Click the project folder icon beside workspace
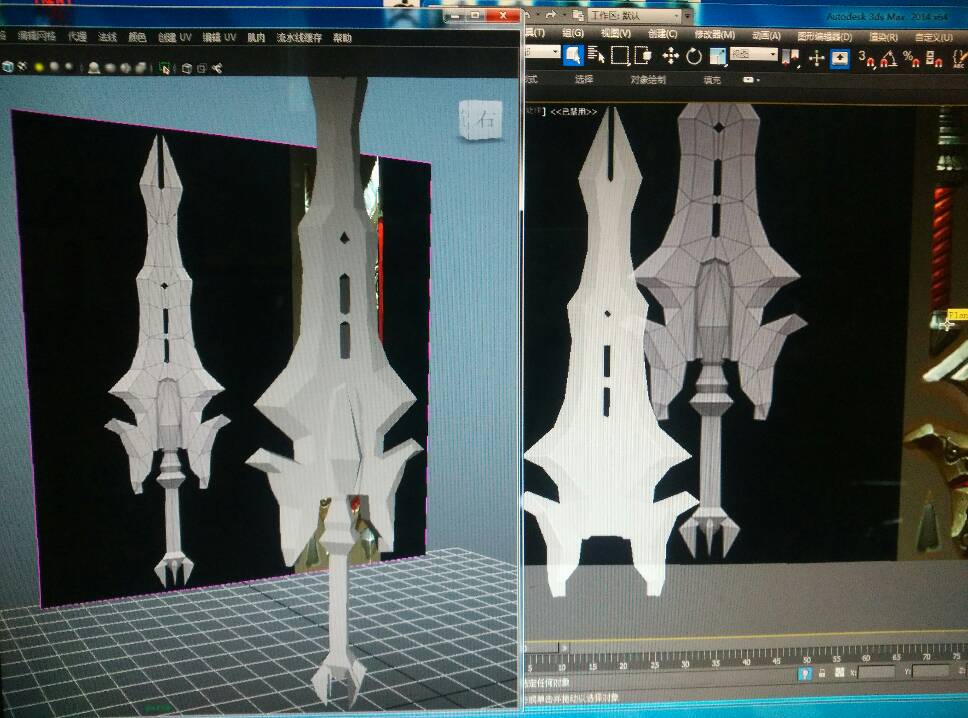This screenshot has width=968, height=718. [577, 15]
